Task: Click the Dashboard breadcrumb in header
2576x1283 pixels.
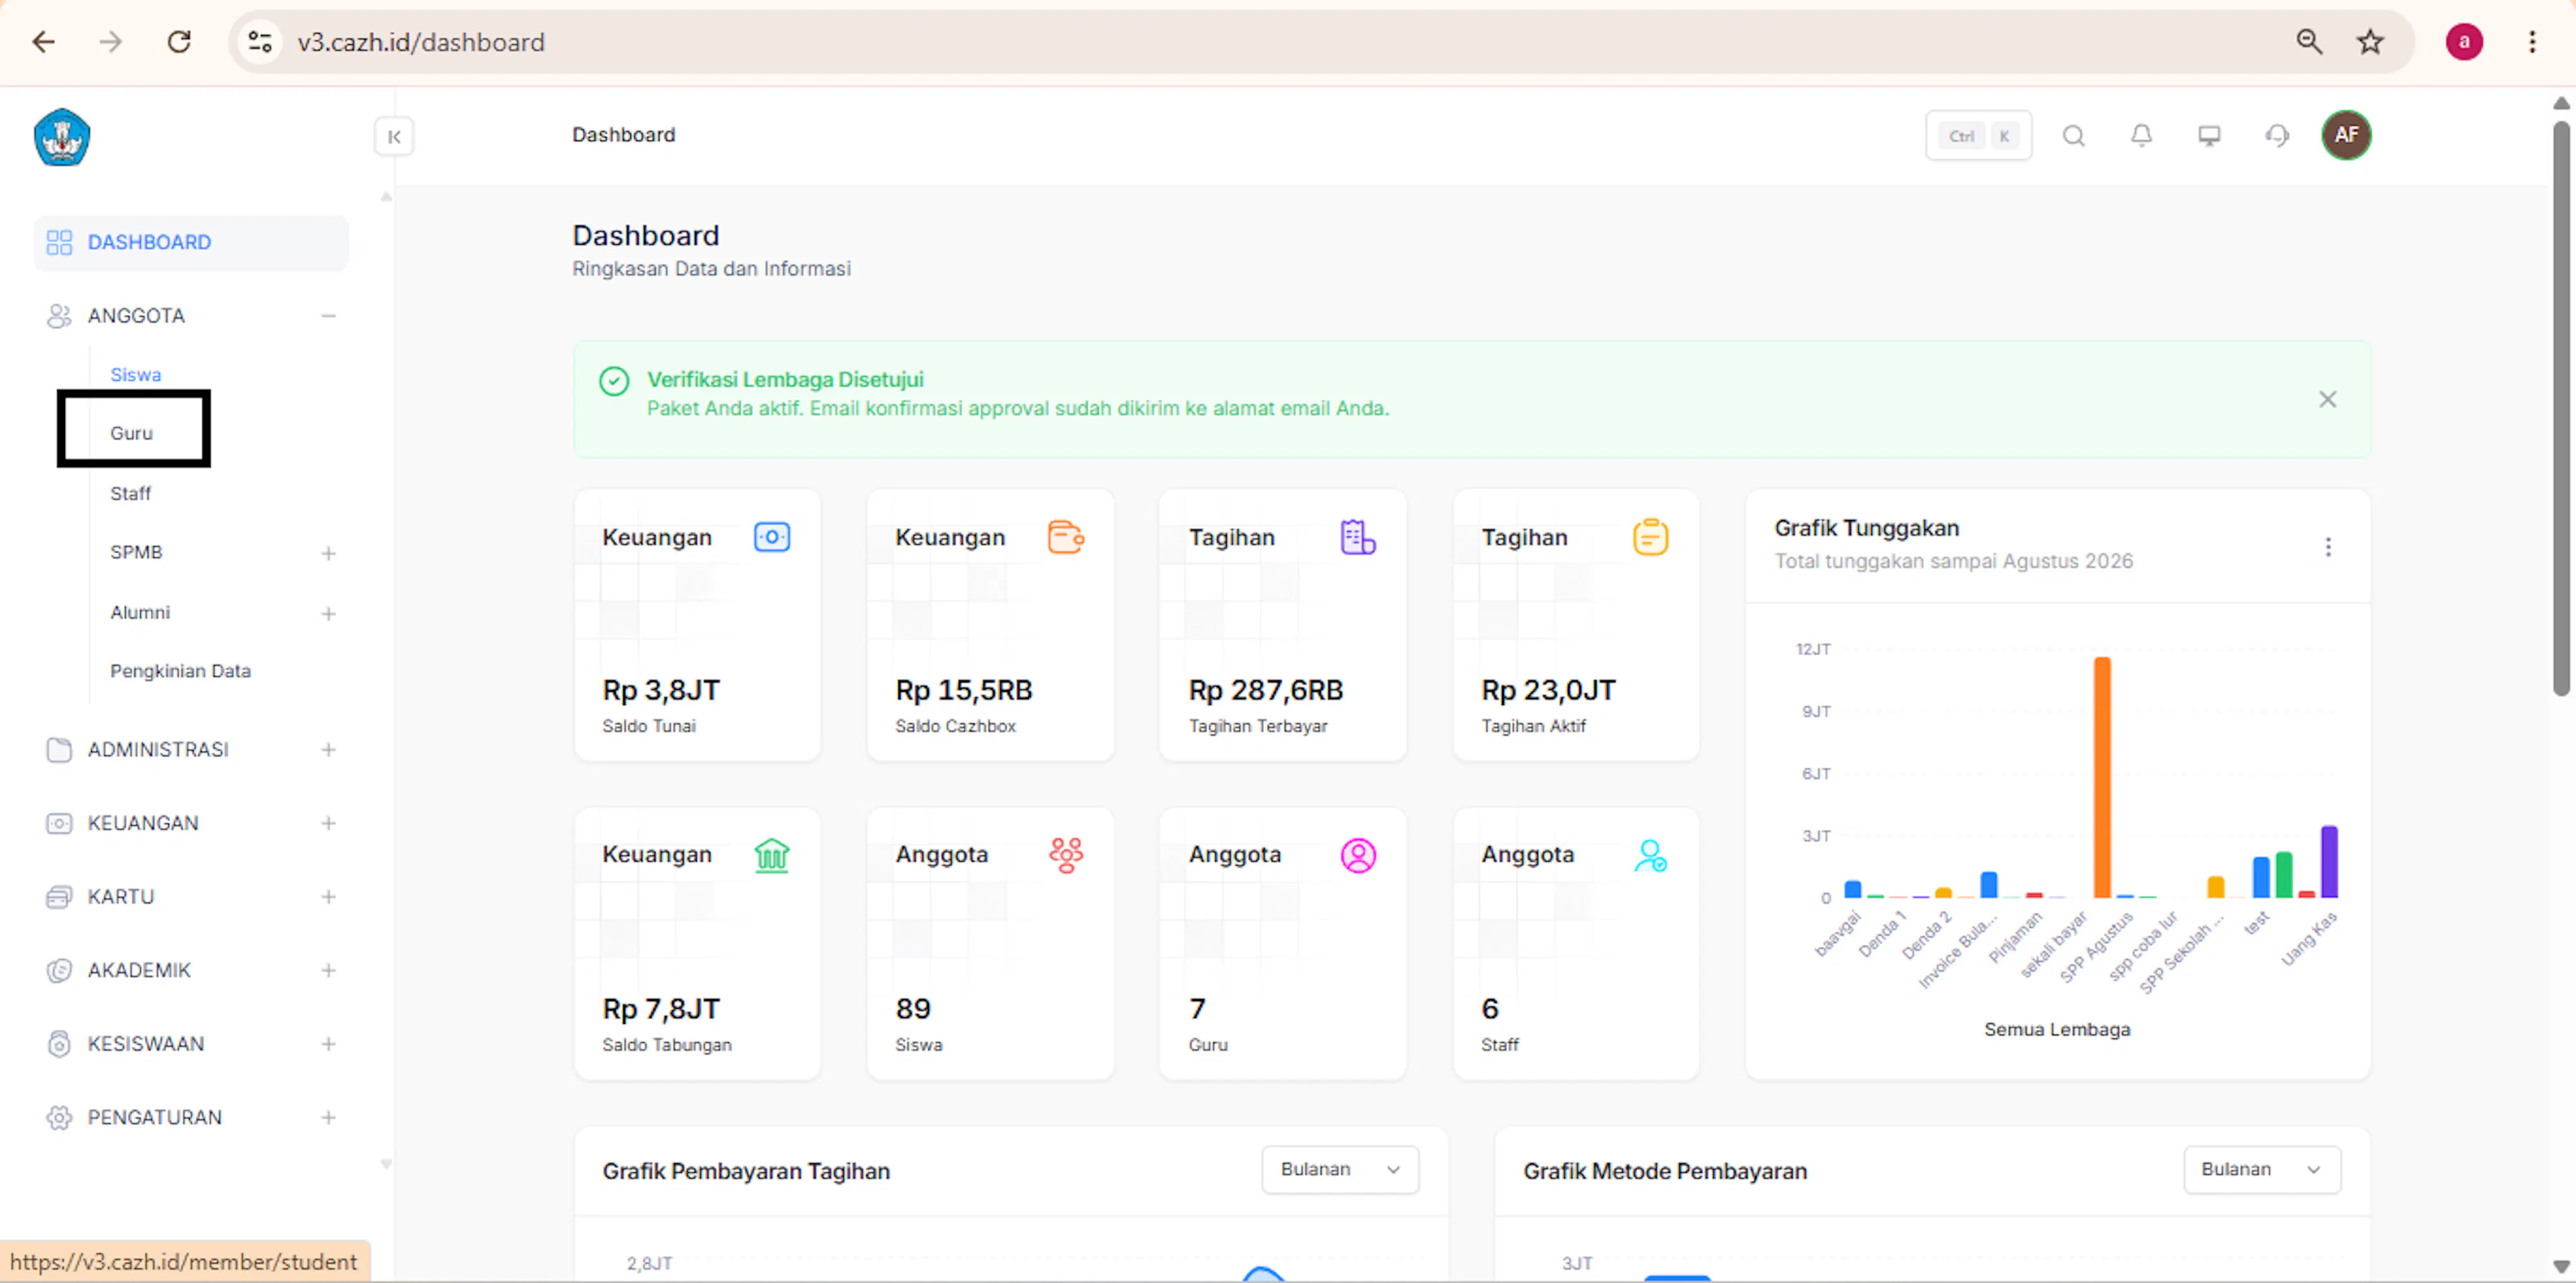Action: (624, 135)
